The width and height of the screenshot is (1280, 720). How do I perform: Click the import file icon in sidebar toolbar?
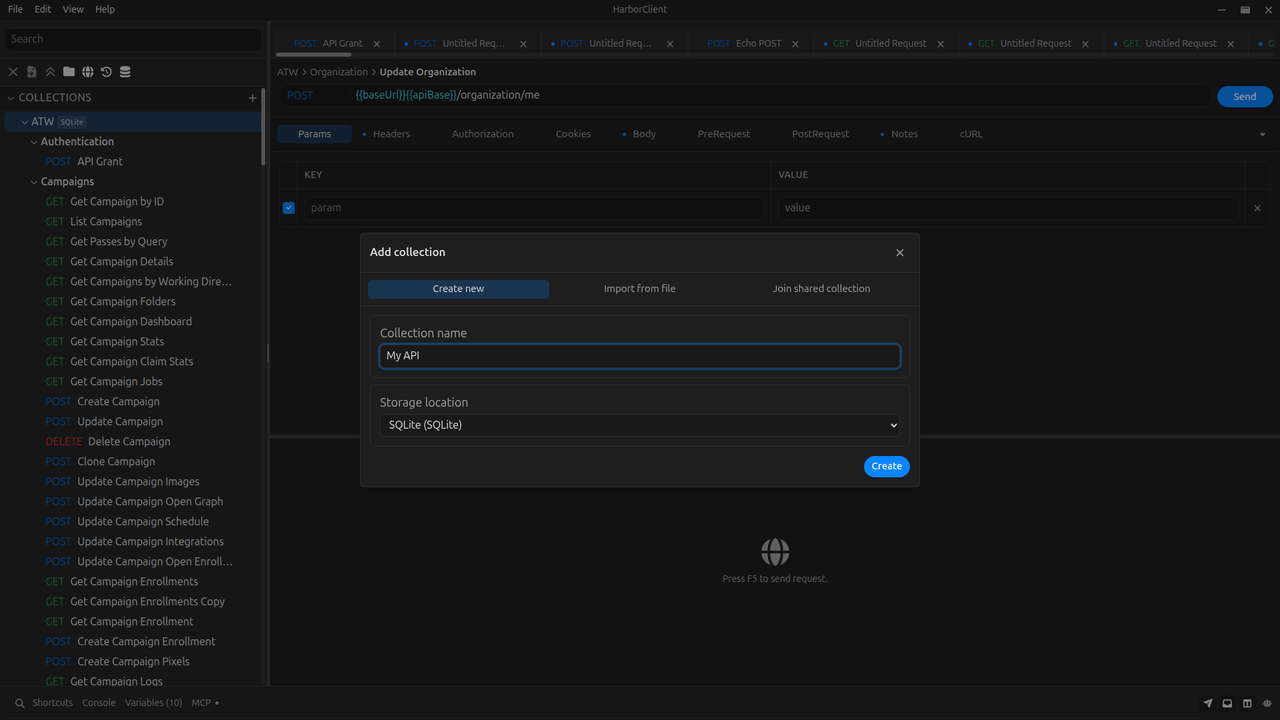click(31, 72)
